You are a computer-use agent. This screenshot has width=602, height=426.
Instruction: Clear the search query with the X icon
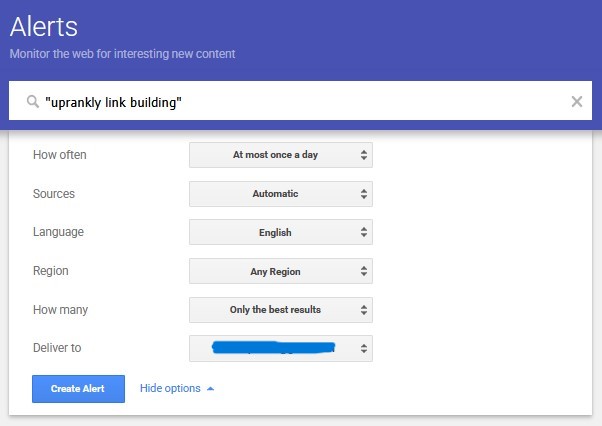click(577, 102)
